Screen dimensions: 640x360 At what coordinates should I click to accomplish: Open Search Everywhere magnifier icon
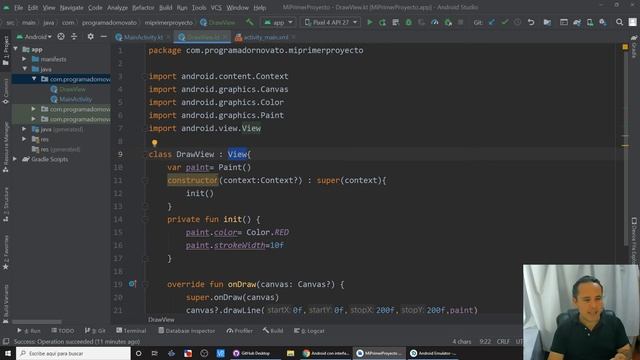tap(619, 22)
